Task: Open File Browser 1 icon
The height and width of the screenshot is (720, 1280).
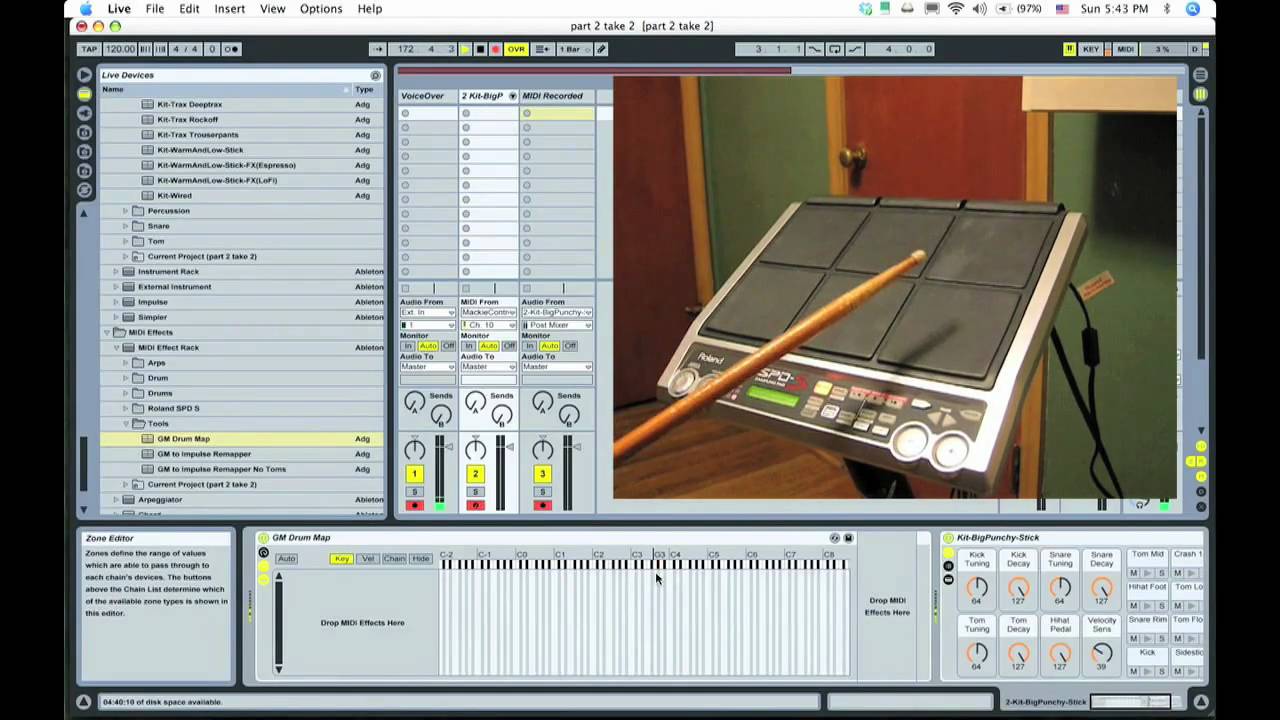Action: tap(84, 132)
